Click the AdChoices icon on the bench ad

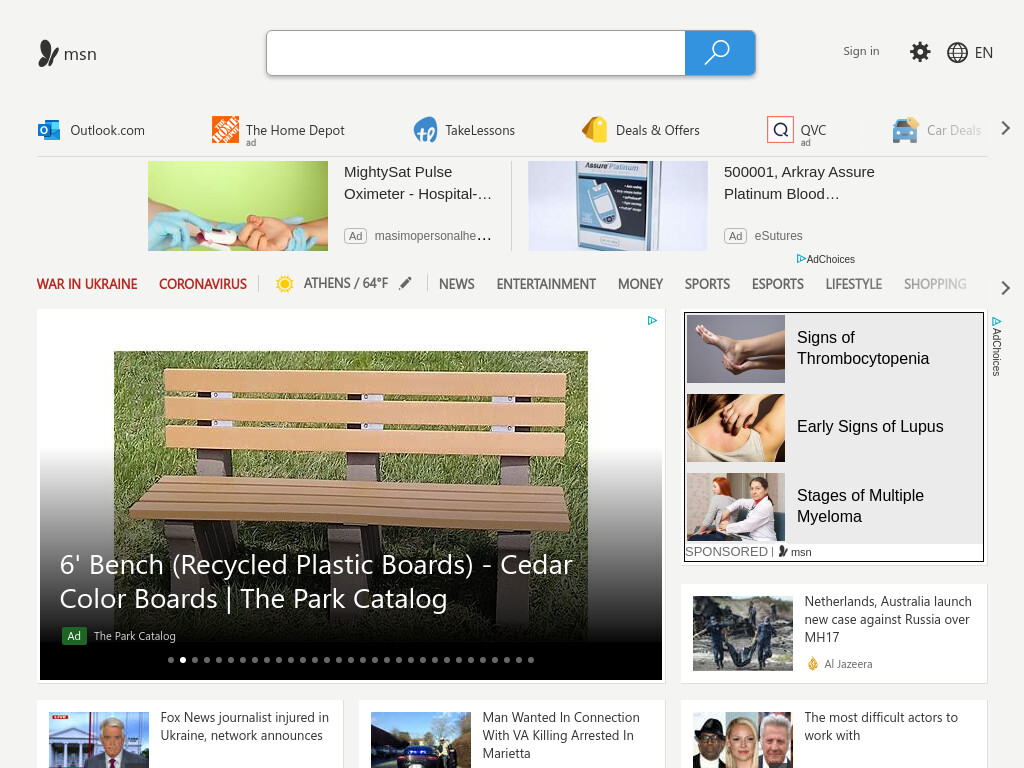pyautogui.click(x=652, y=320)
